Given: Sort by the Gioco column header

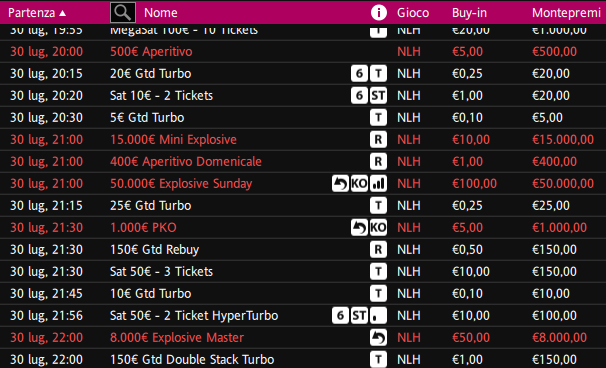Looking at the screenshot, I should [x=413, y=13].
